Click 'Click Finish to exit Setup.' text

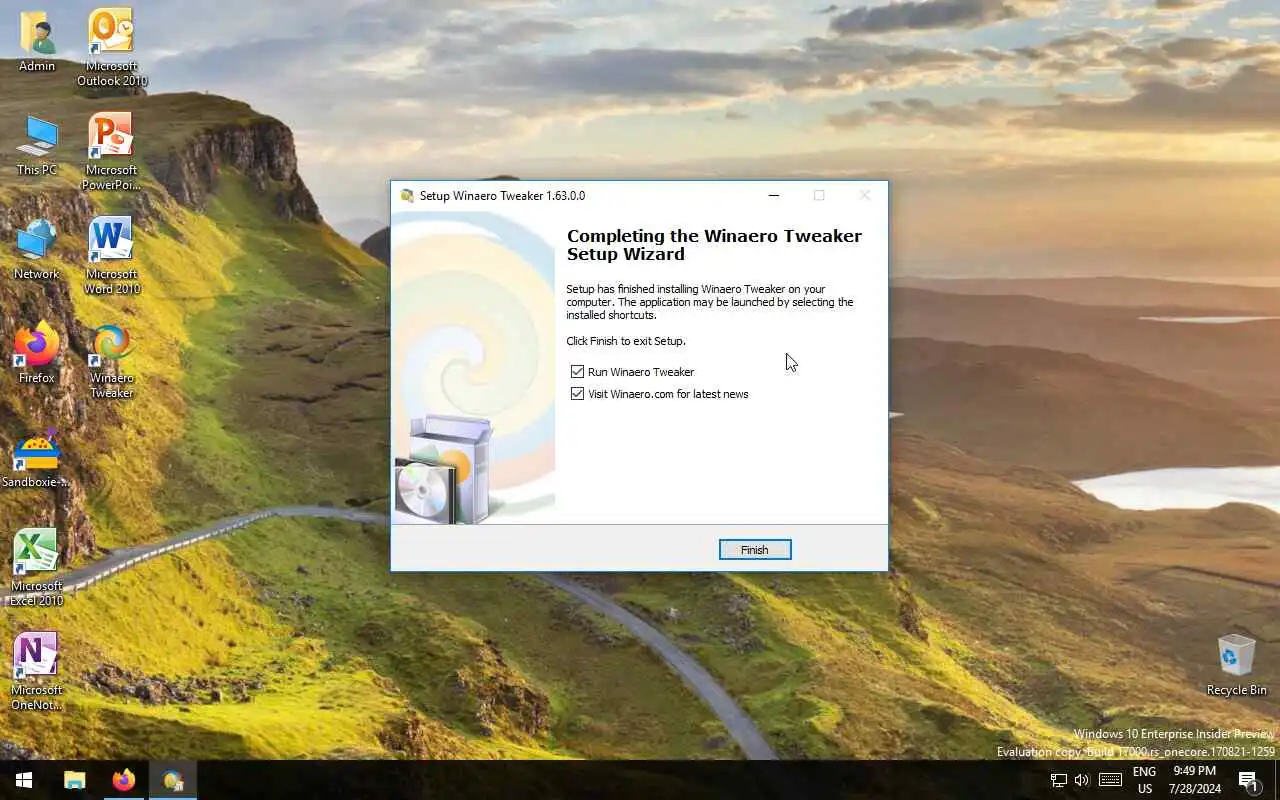[x=626, y=341]
